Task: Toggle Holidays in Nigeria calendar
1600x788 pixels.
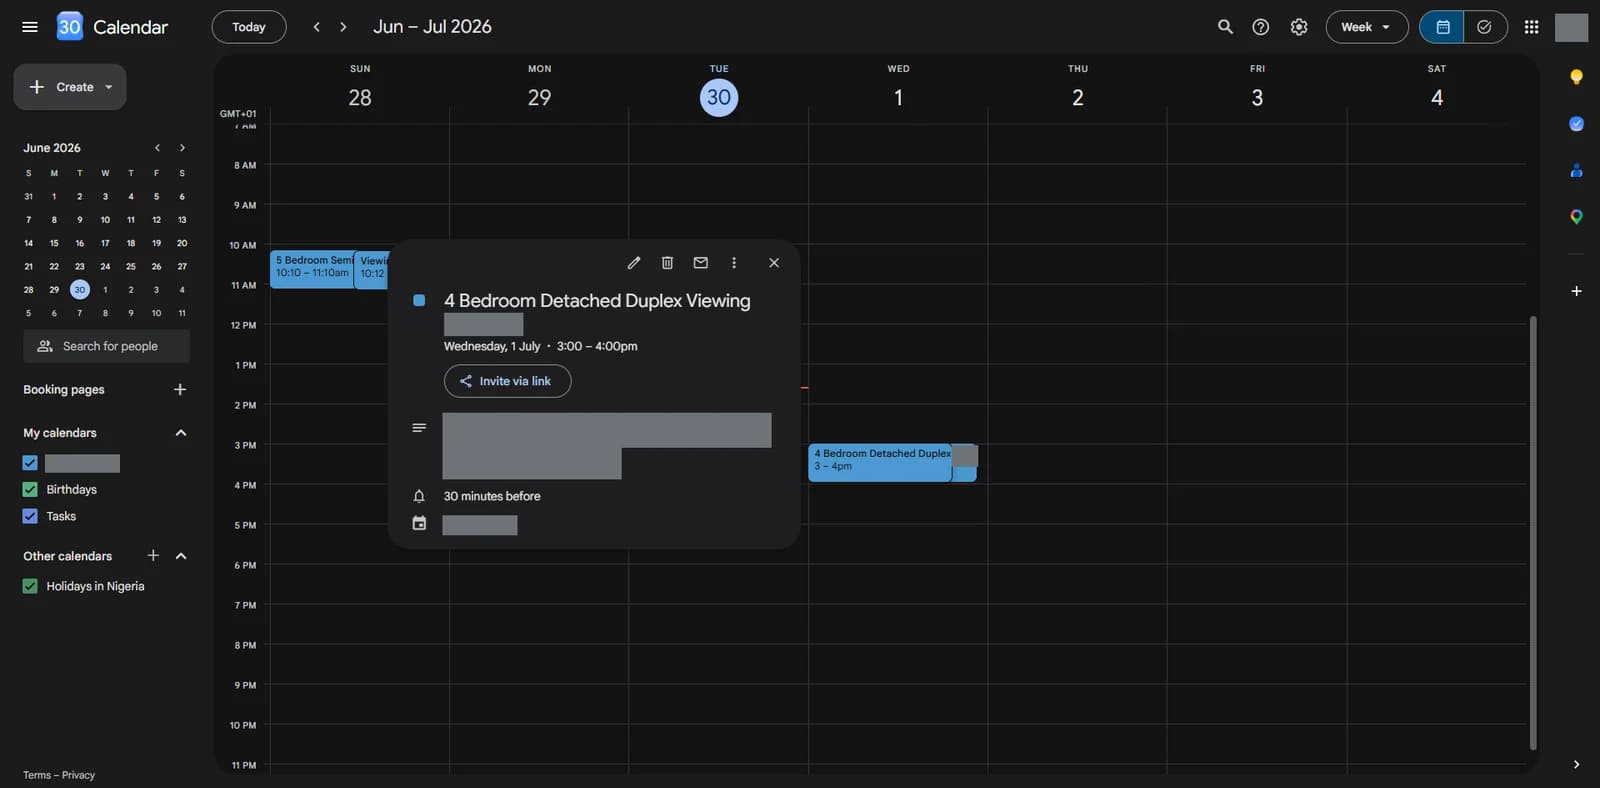Action: [30, 586]
